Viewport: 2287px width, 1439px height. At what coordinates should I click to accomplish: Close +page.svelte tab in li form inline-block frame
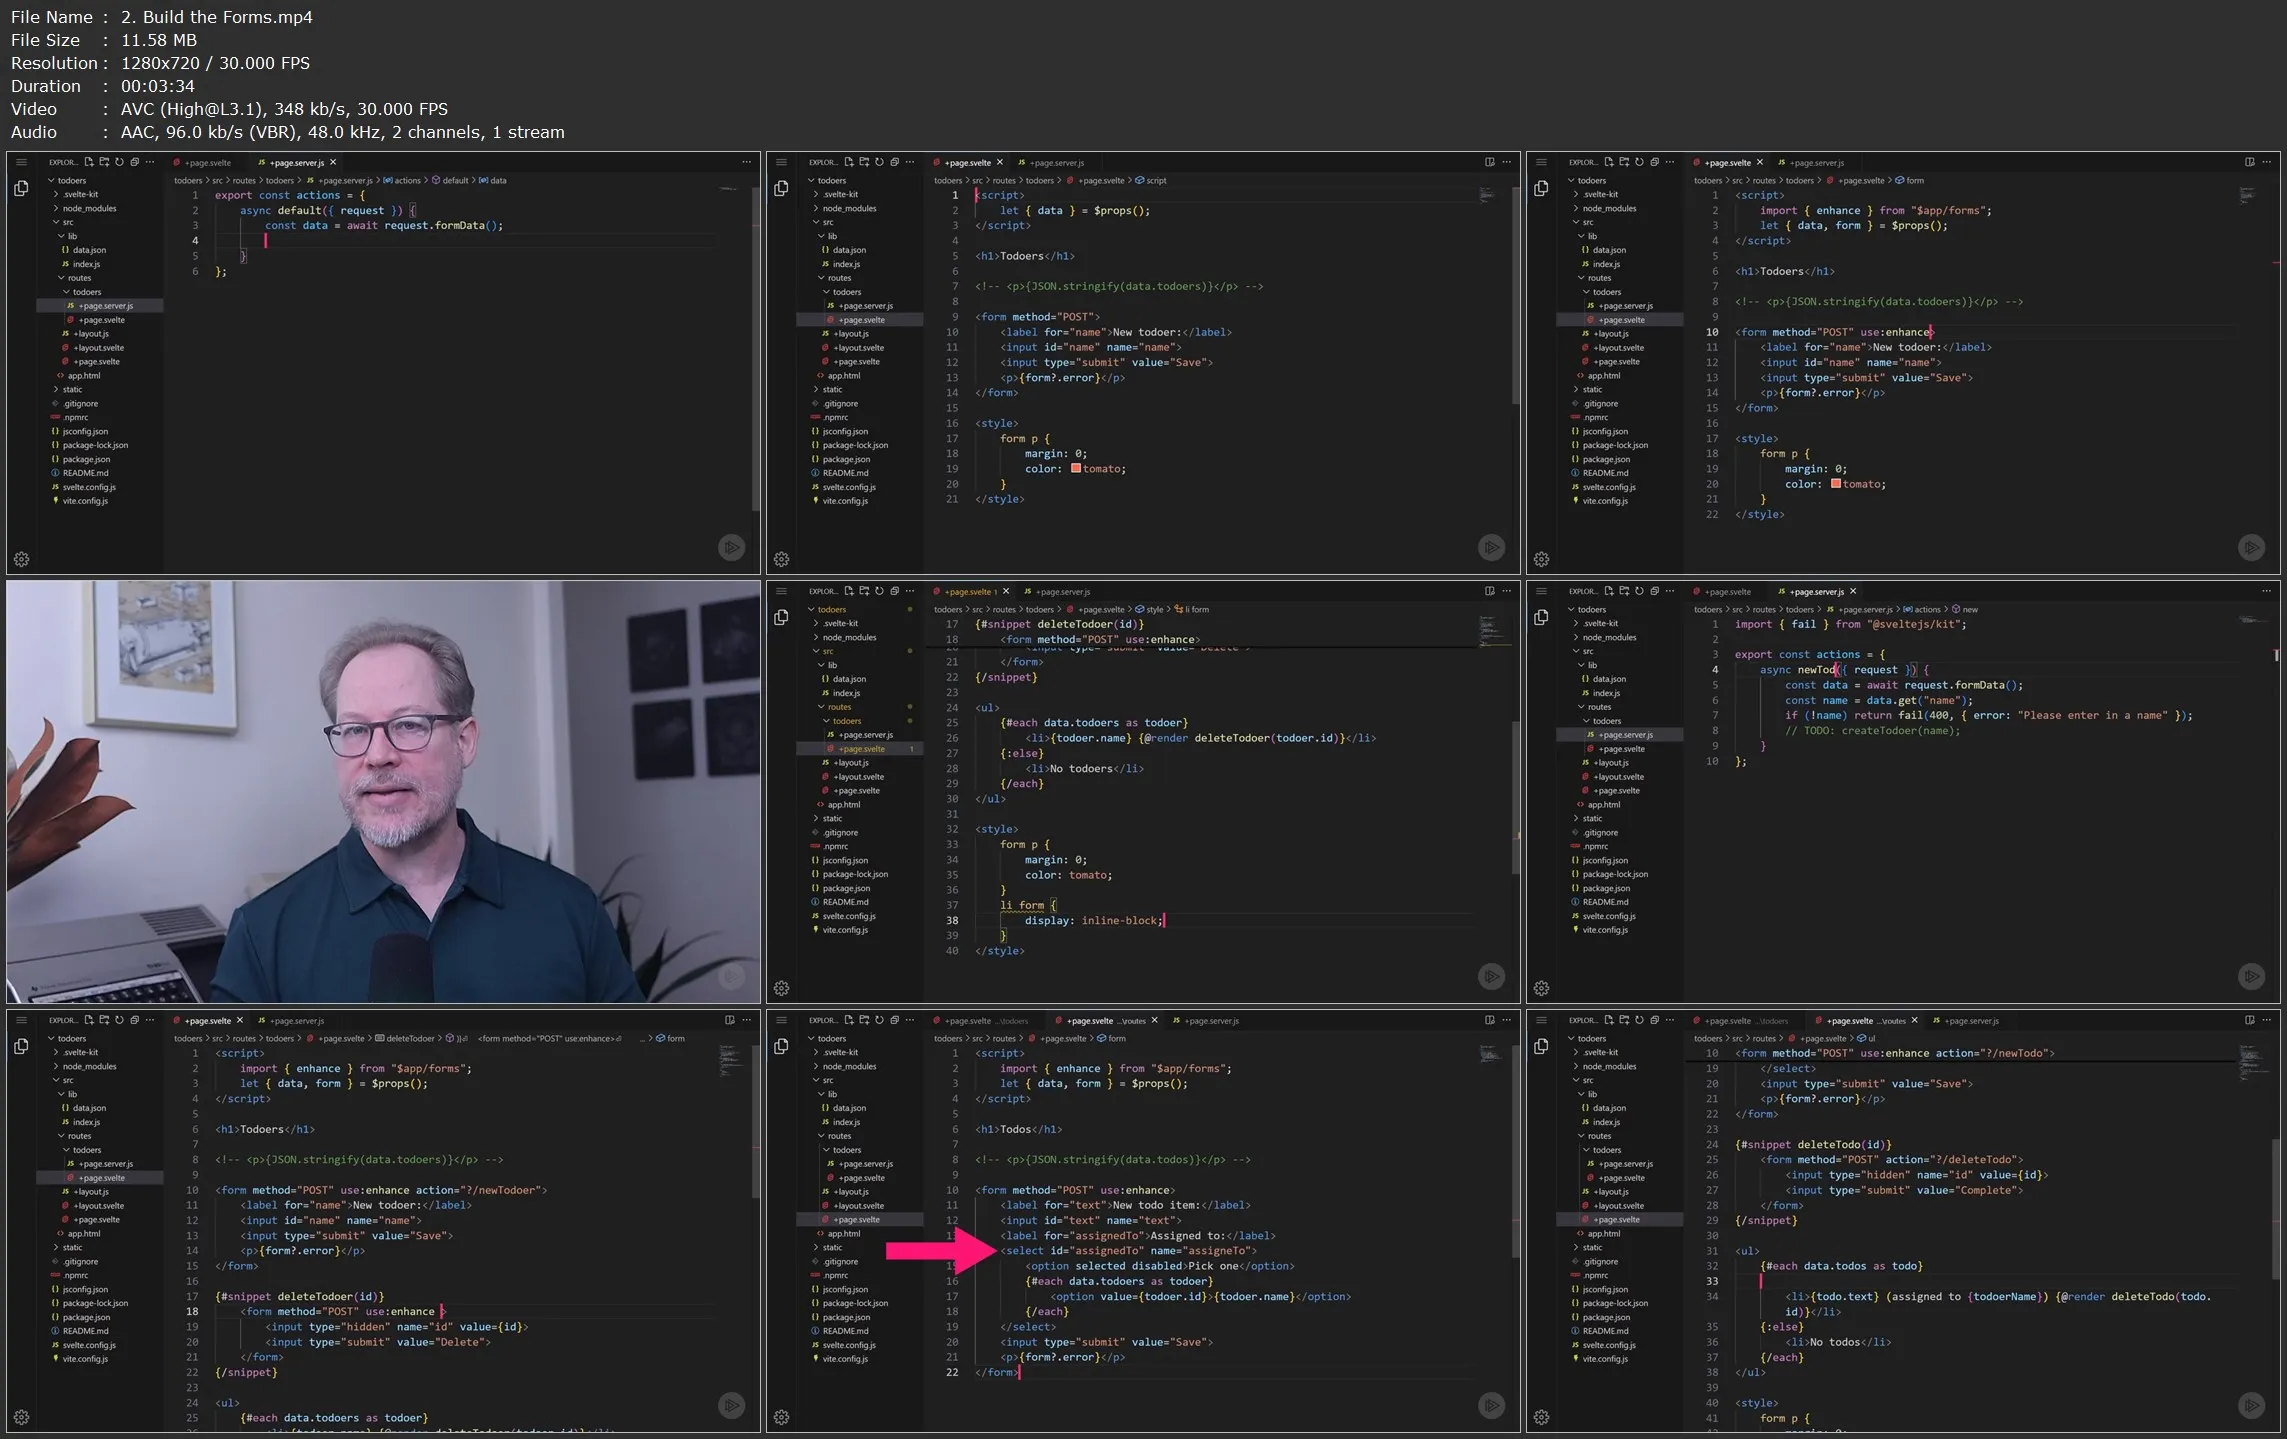(x=1006, y=591)
